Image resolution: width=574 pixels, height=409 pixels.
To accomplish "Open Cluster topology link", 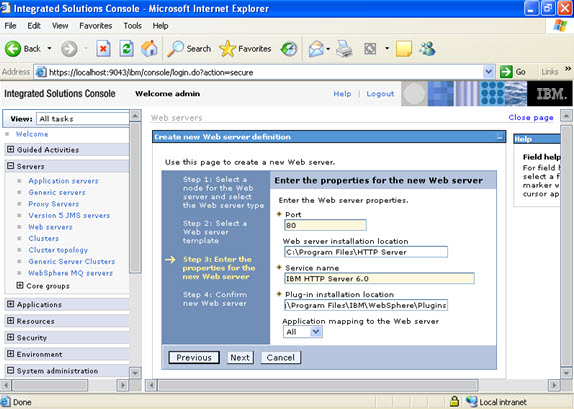I will point(58,250).
